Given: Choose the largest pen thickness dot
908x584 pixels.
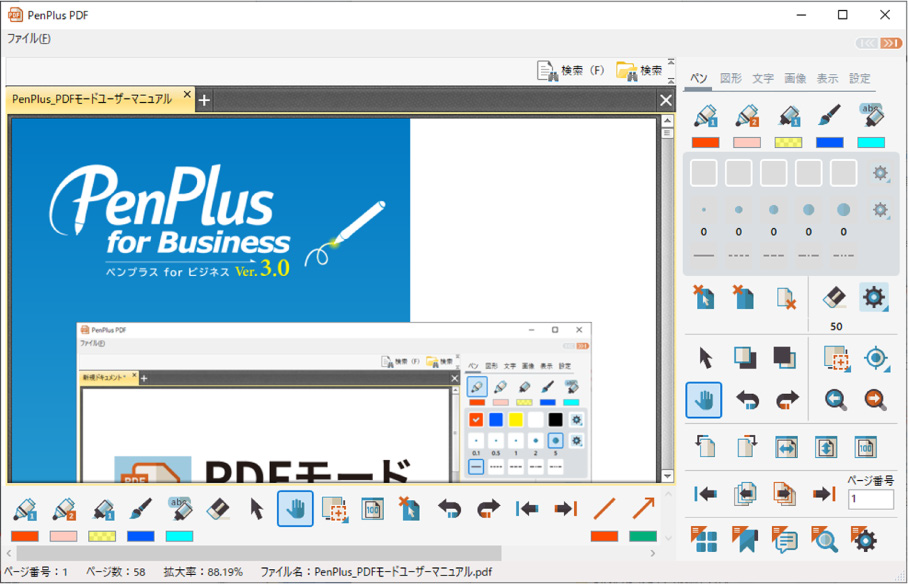Looking at the screenshot, I should [x=844, y=210].
